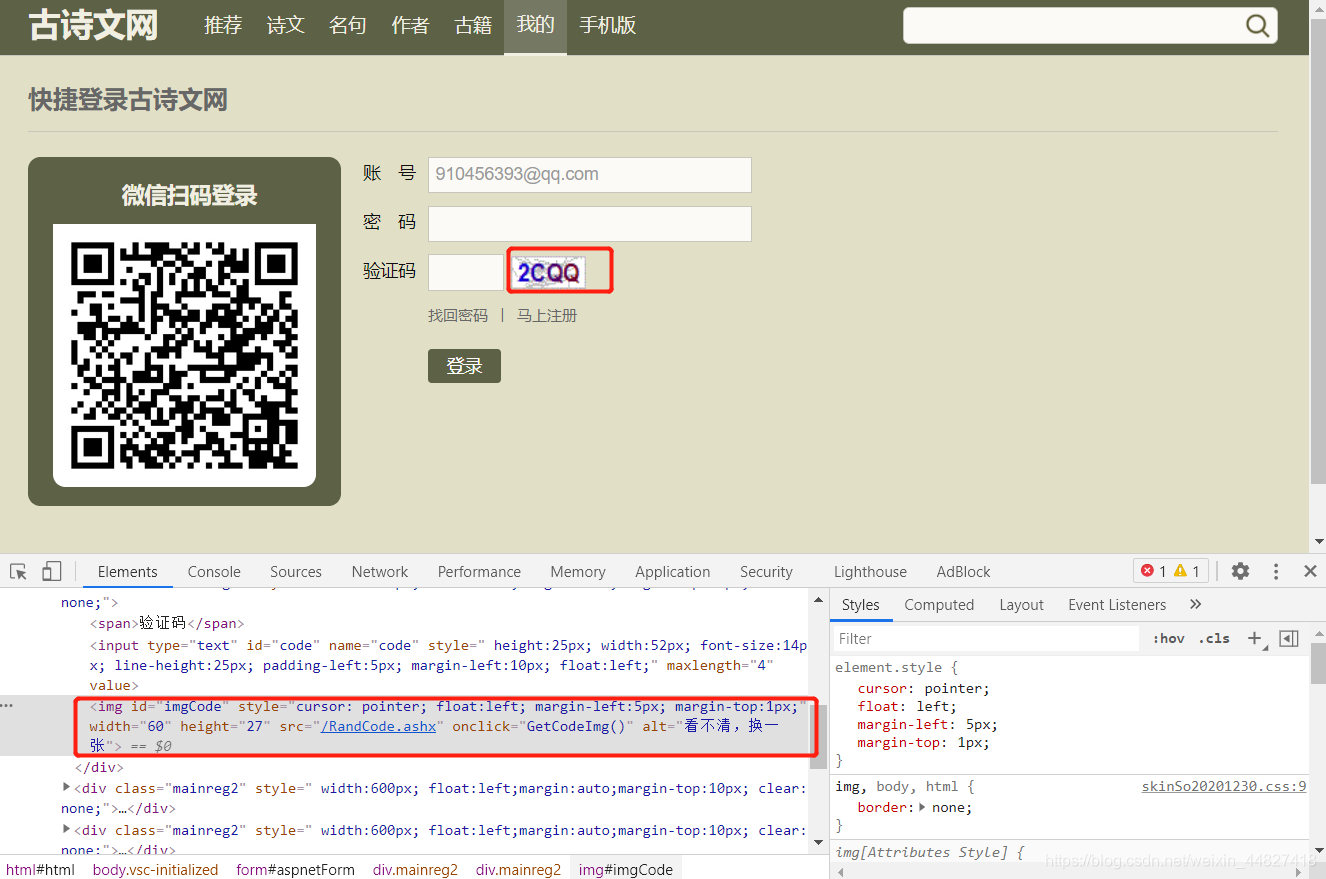Close the DevTools panel
The image size is (1326, 879).
(1310, 571)
